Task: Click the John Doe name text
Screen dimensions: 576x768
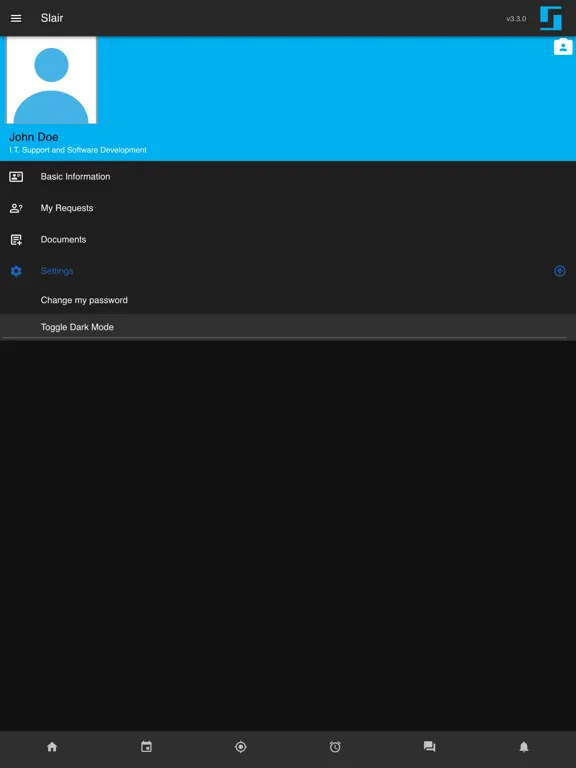Action: pyautogui.click(x=34, y=137)
